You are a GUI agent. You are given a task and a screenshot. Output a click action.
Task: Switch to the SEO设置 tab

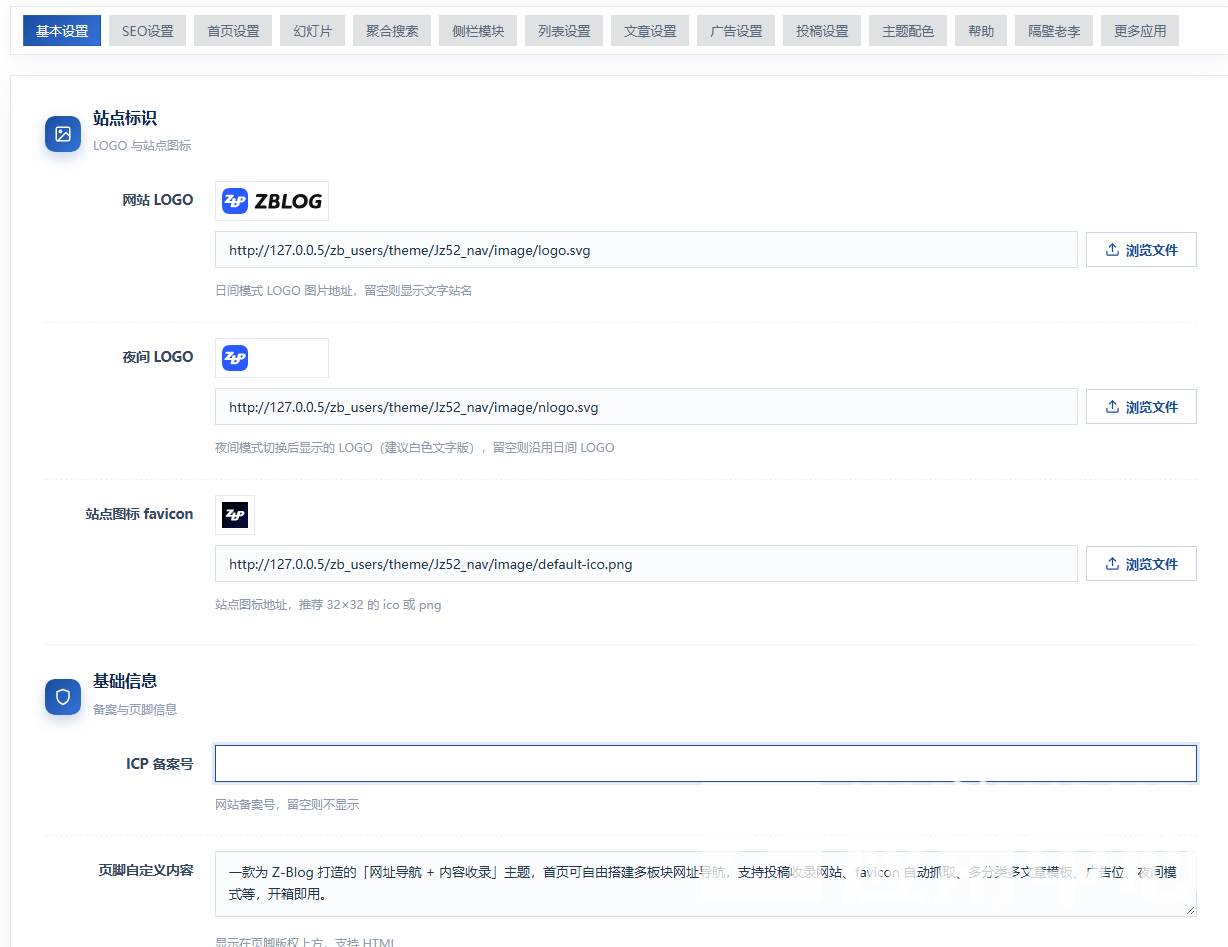click(x=148, y=31)
